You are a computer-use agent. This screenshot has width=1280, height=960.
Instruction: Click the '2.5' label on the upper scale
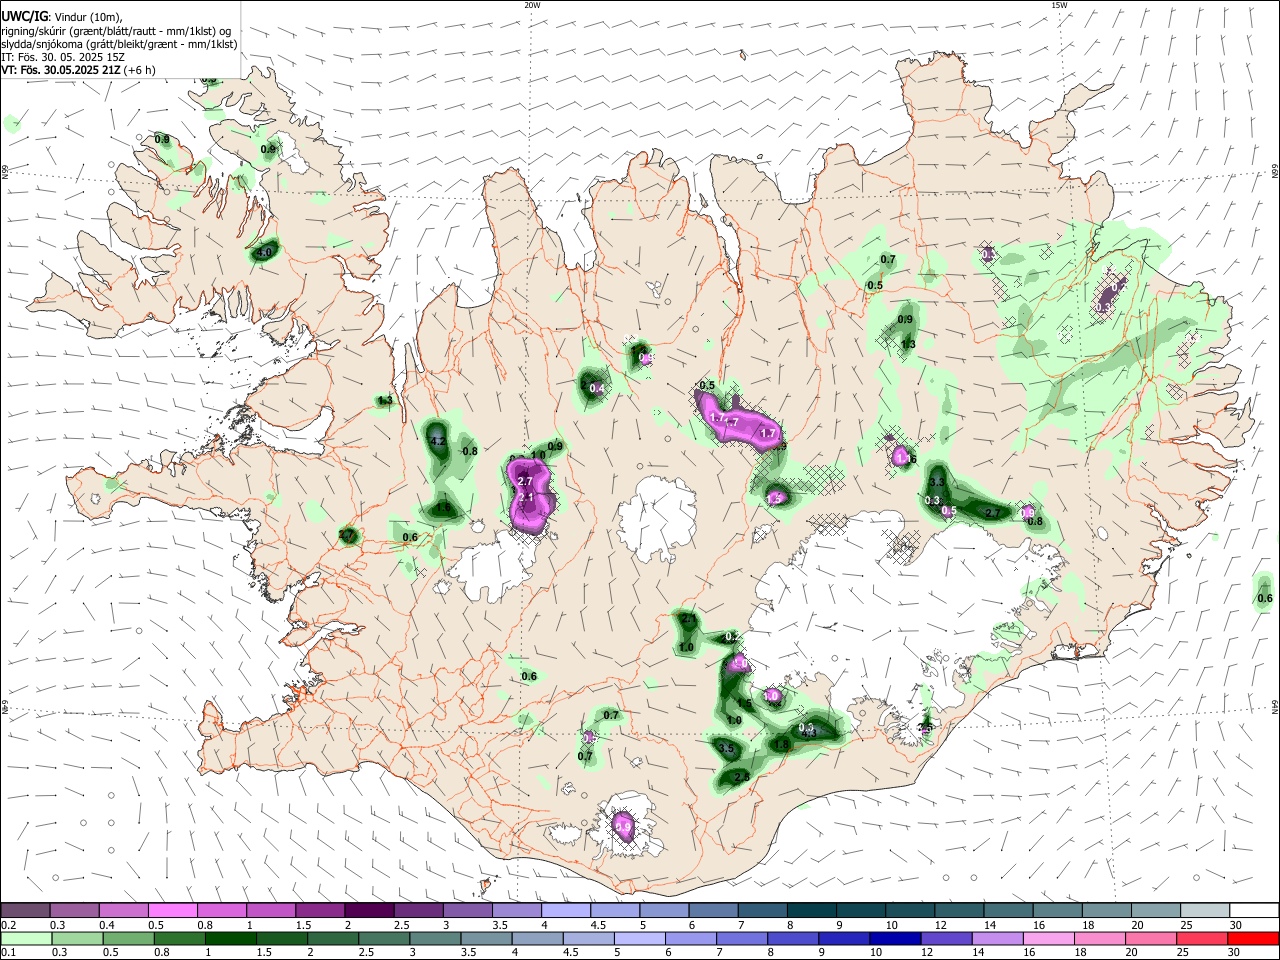point(402,925)
